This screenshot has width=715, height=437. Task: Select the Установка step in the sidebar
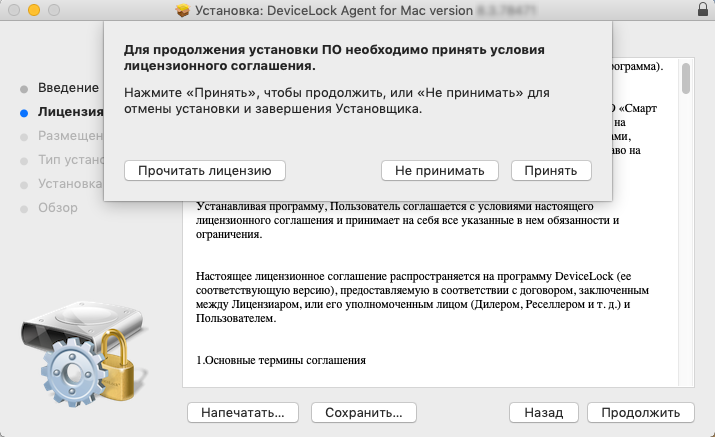(70, 184)
